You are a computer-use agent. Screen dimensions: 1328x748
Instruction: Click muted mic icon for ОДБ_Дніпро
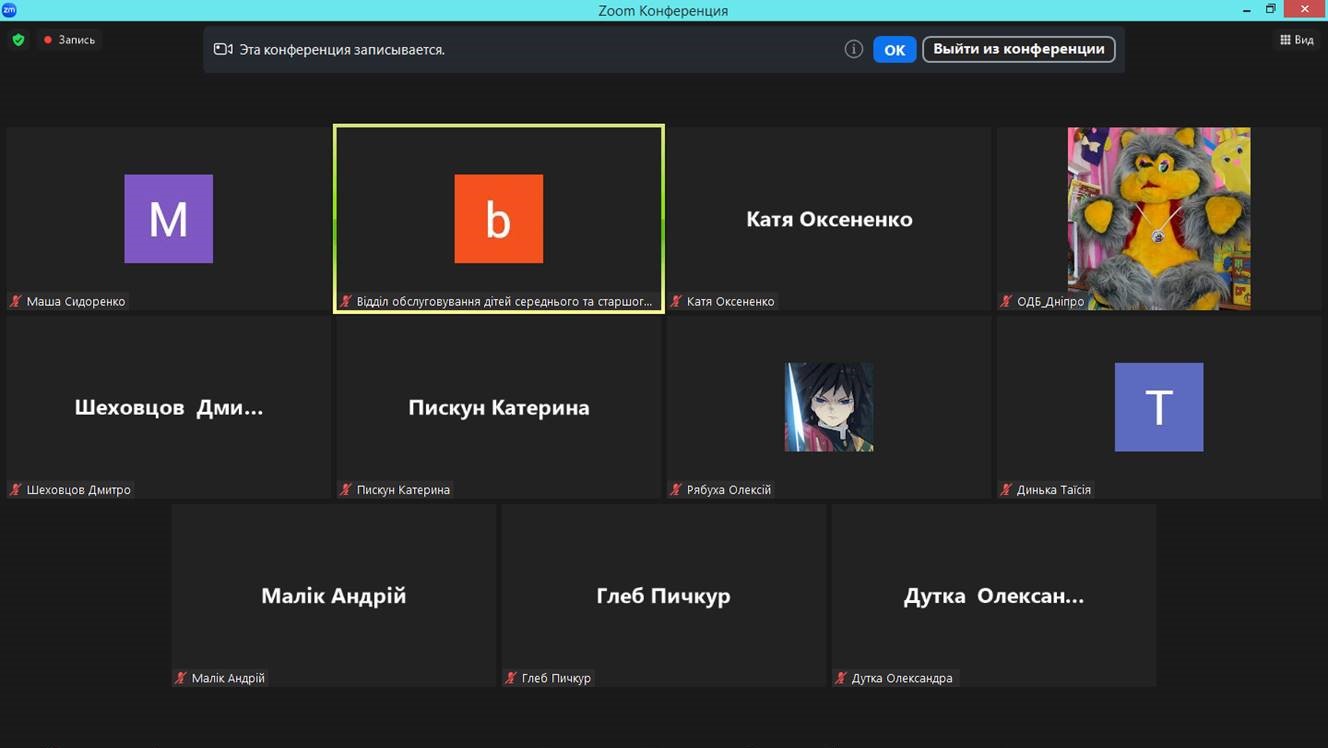tap(1006, 301)
